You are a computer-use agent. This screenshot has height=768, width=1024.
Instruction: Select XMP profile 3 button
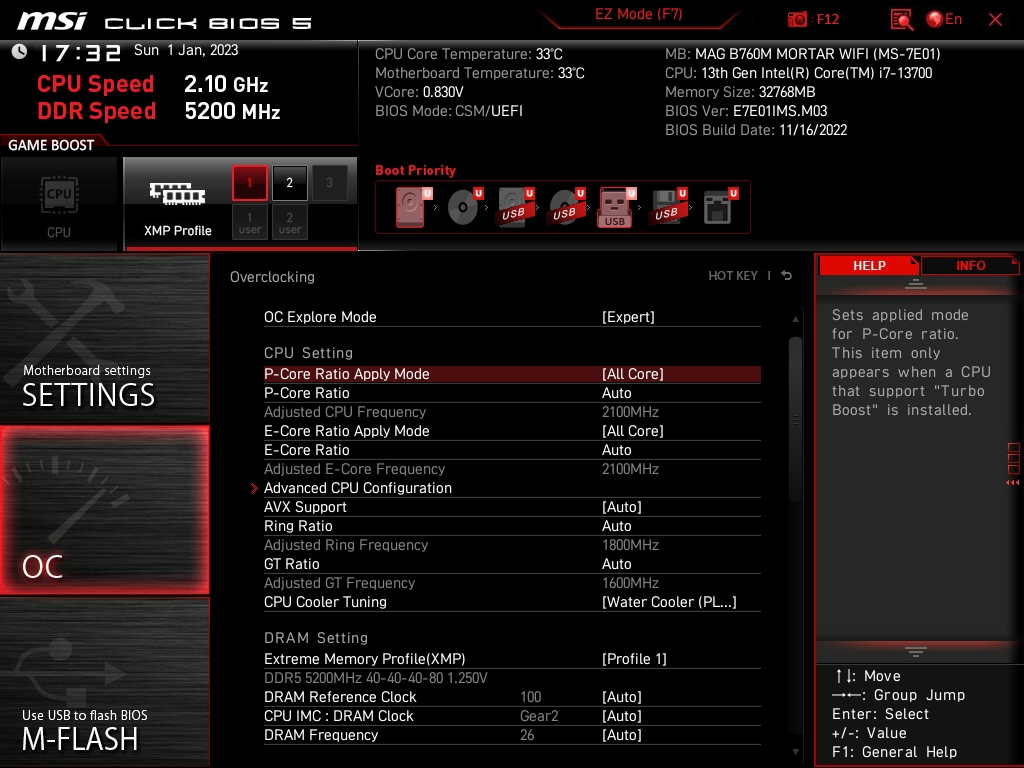[329, 183]
